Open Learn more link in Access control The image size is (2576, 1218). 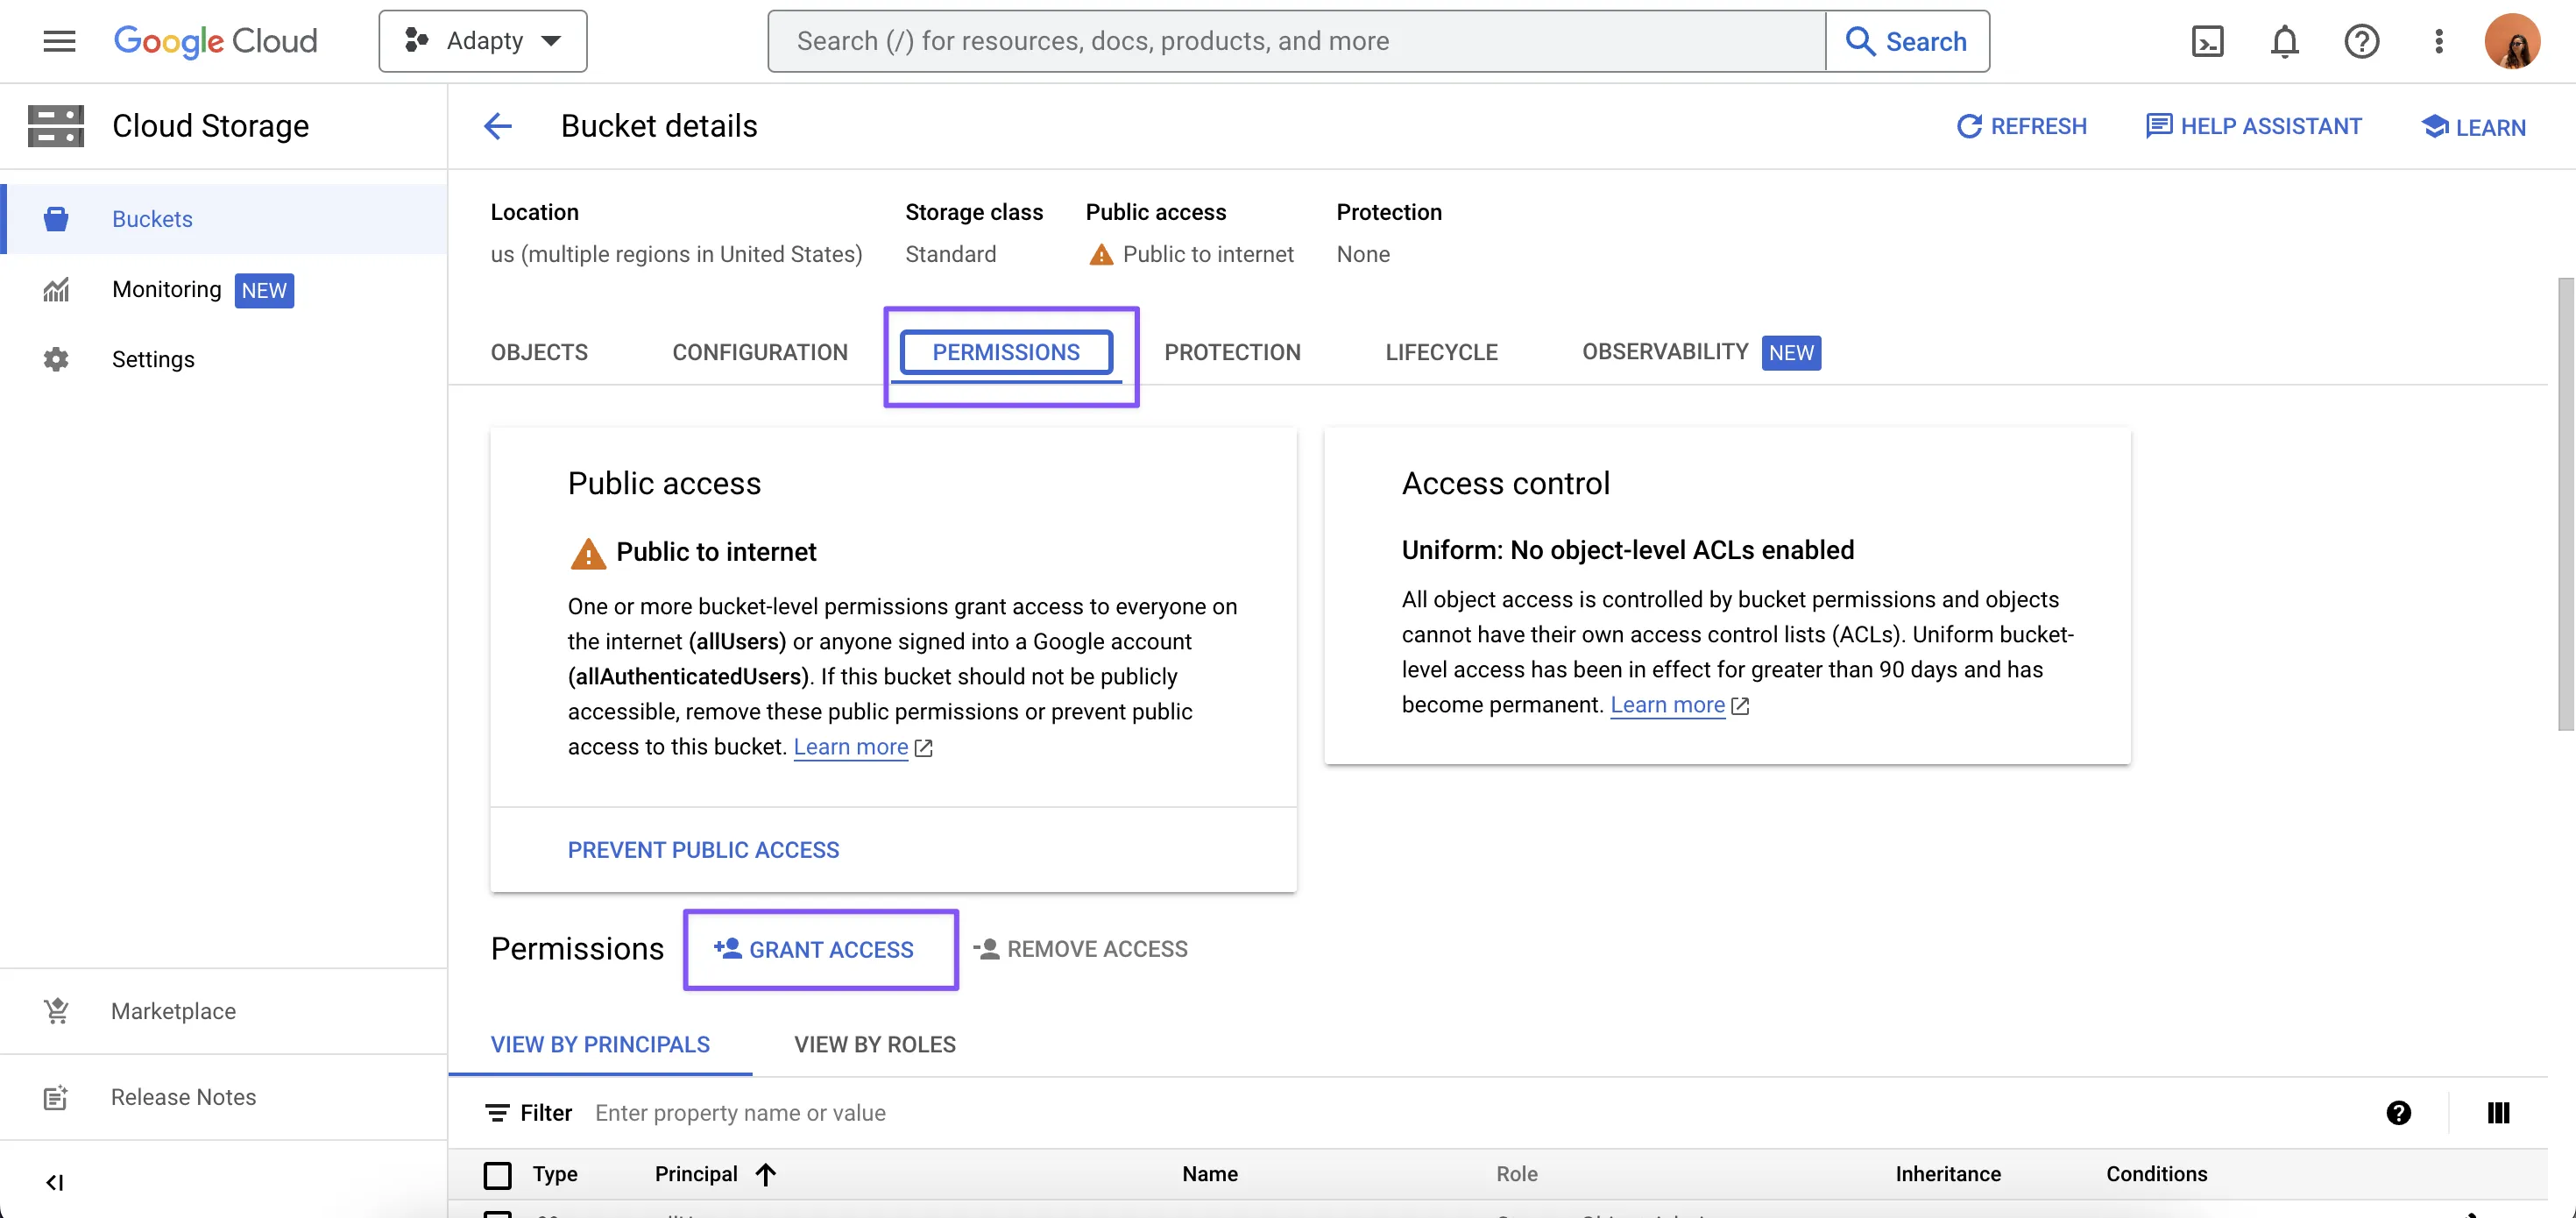click(x=1667, y=705)
